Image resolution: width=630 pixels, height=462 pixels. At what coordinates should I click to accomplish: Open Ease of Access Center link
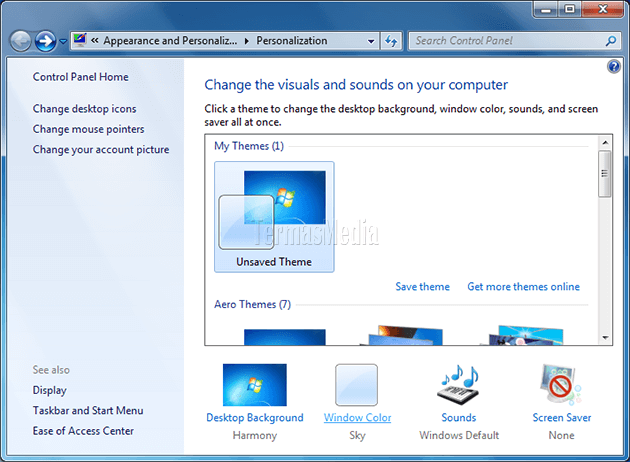point(83,431)
